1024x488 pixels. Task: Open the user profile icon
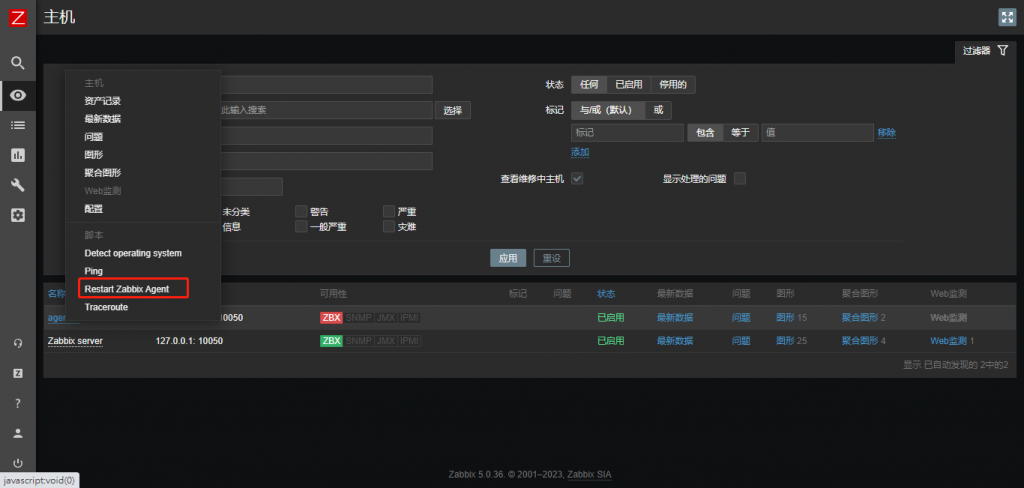pyautogui.click(x=18, y=433)
